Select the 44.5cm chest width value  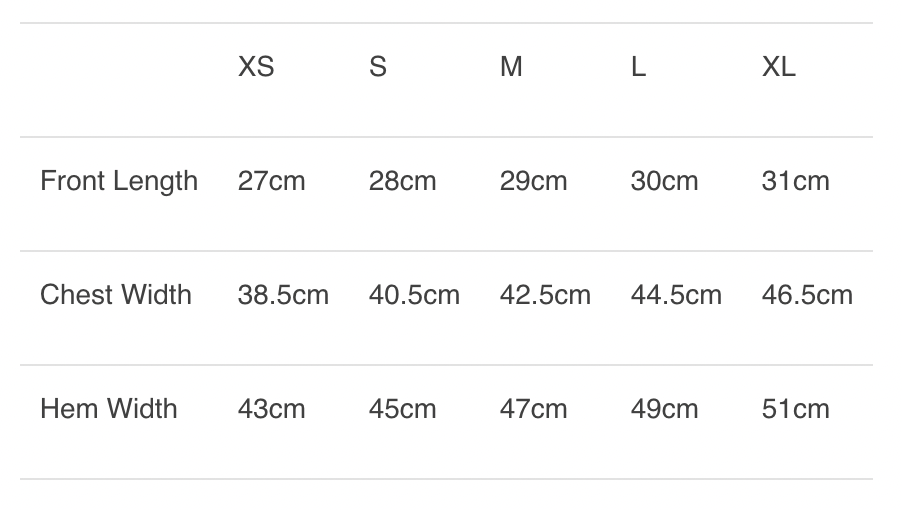point(676,295)
